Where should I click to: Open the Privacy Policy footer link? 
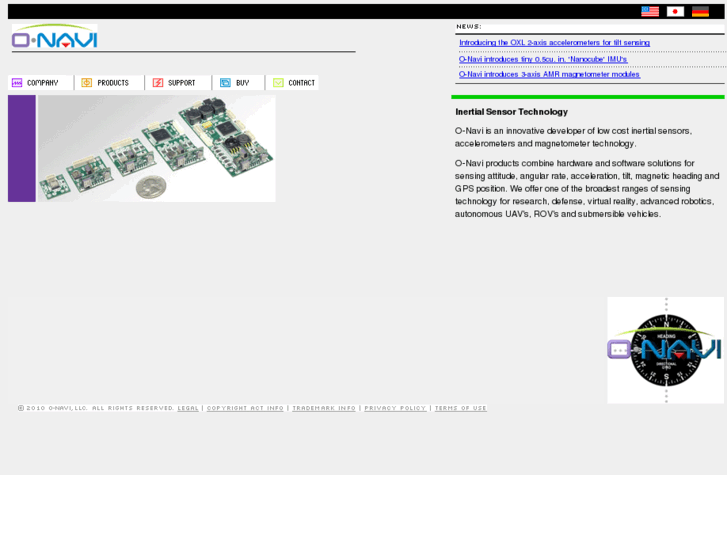(x=395, y=408)
